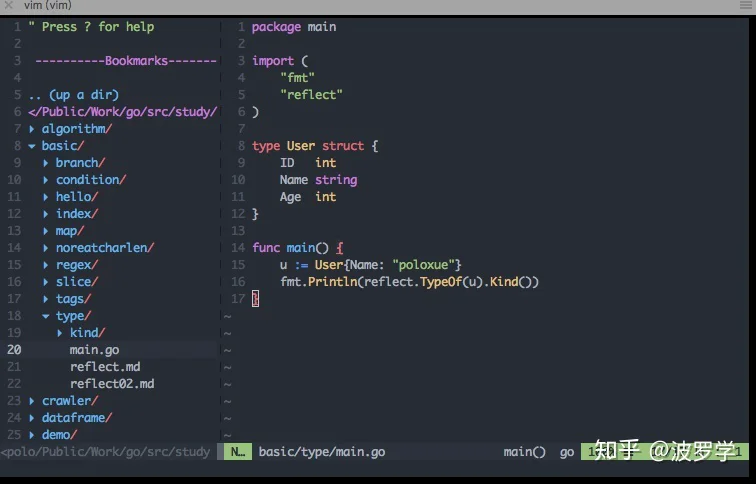Click the index/ folder name
756x484 pixels.
77,214
